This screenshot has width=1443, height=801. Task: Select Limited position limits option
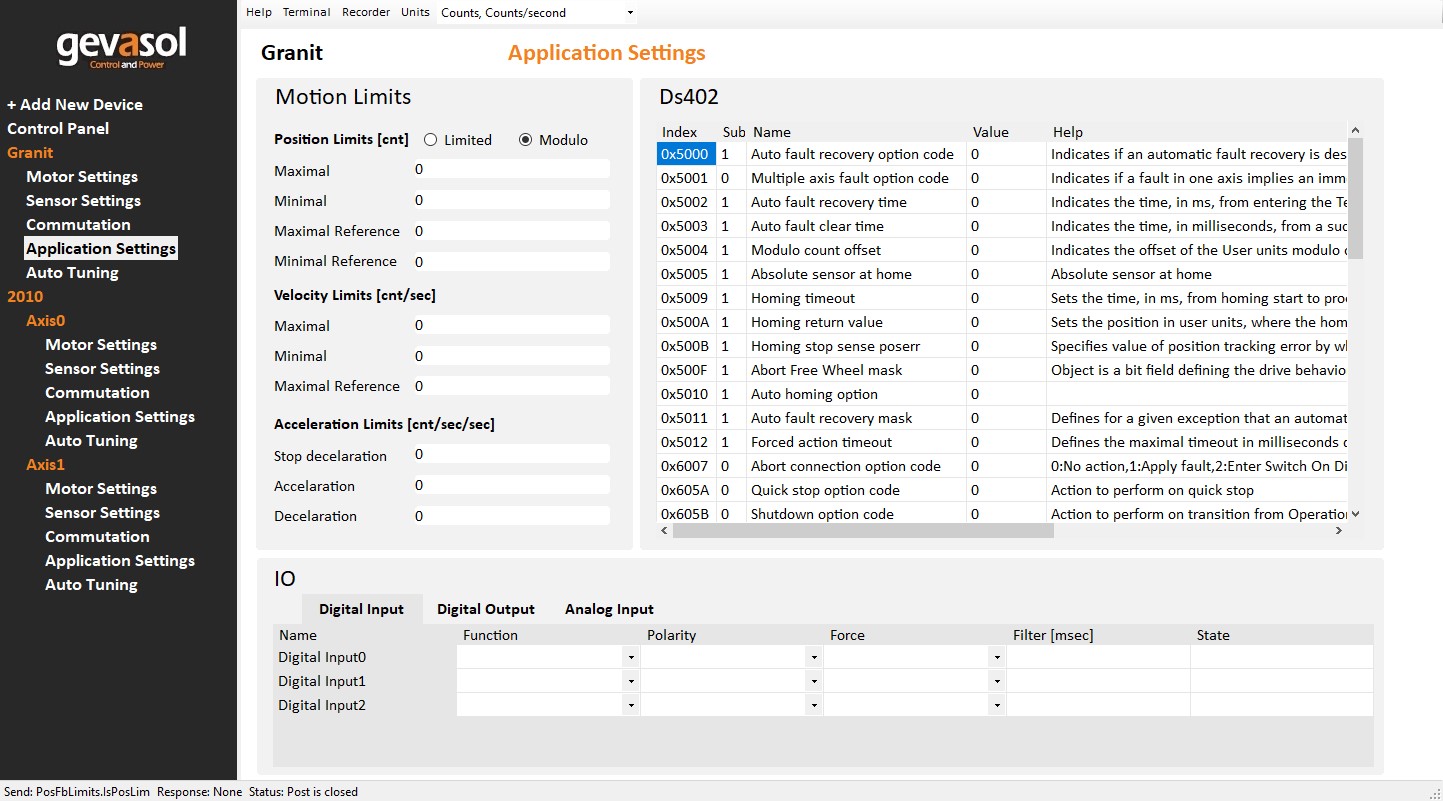tap(431, 140)
